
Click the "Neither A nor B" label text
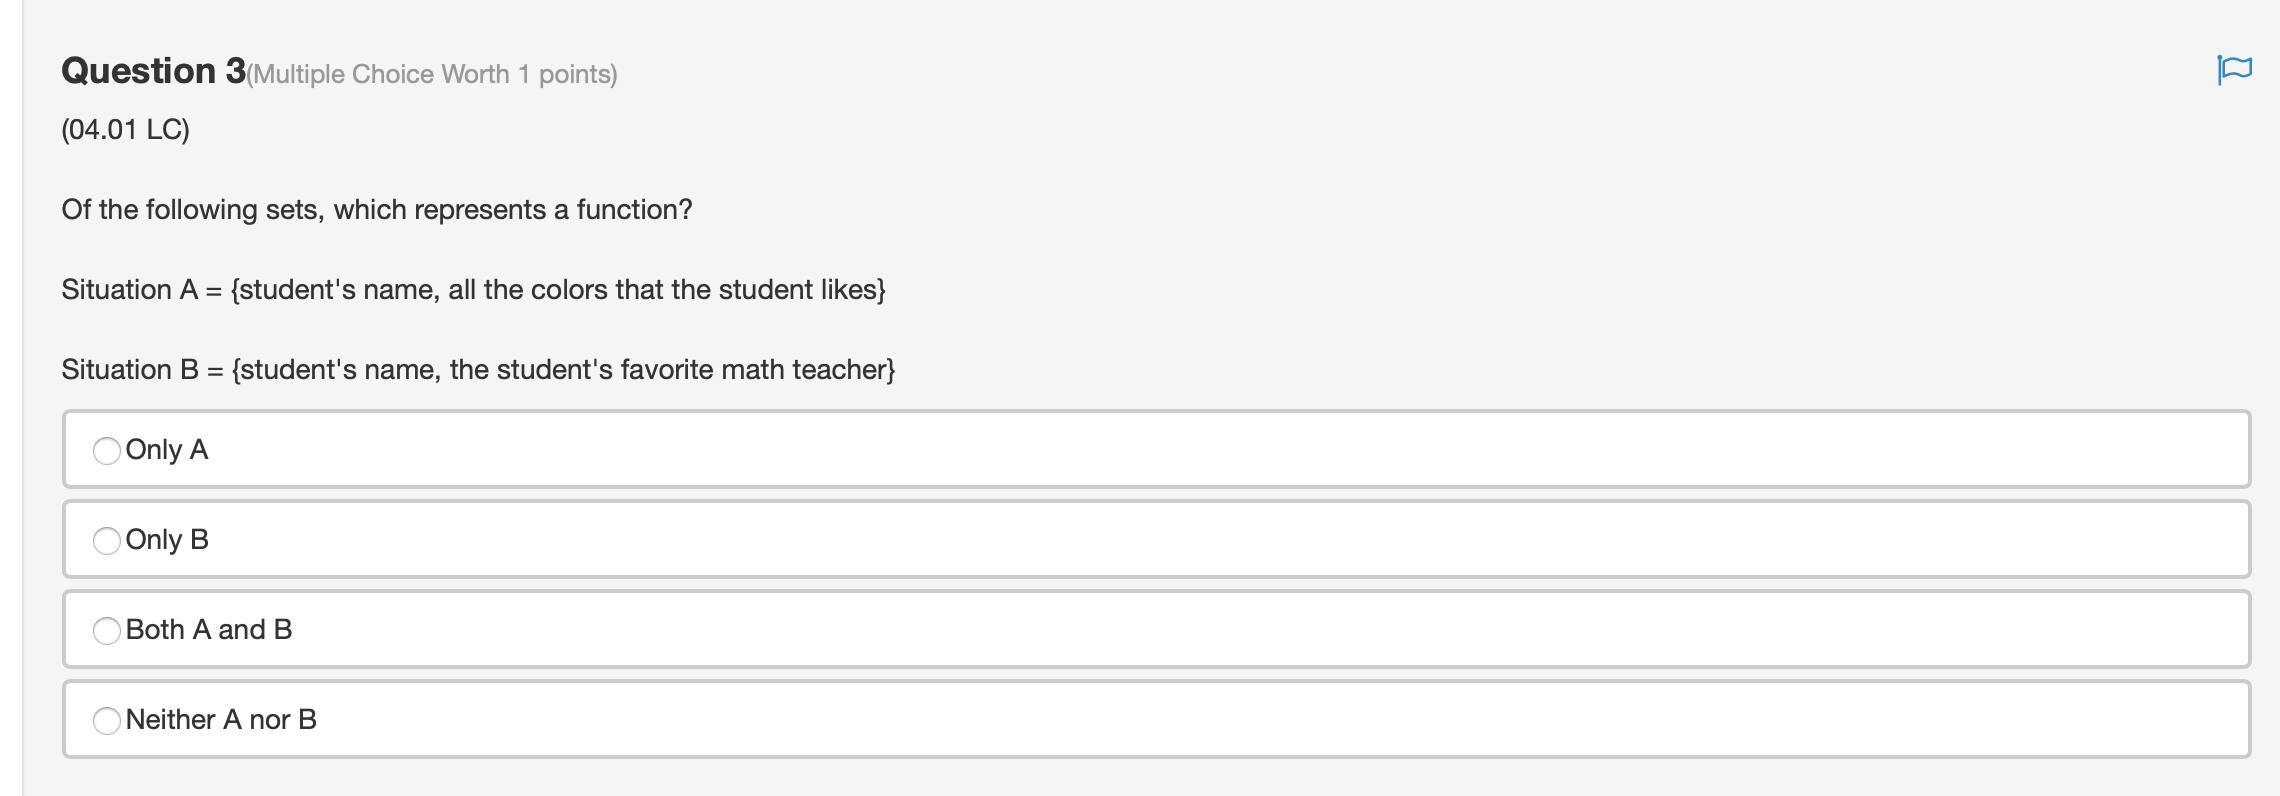coord(221,720)
